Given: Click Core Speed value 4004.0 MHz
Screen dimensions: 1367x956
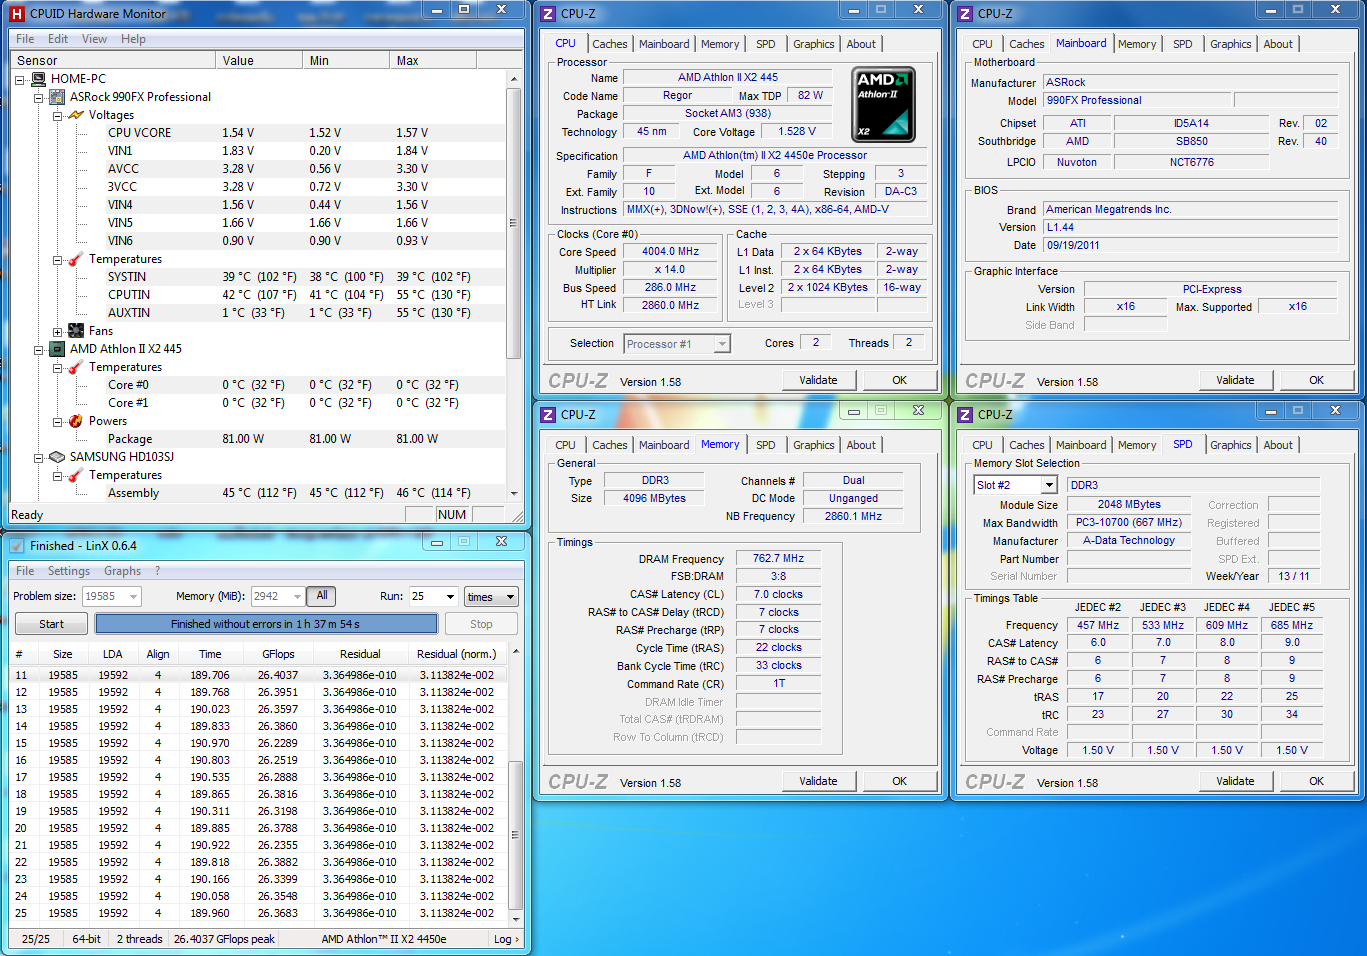Looking at the screenshot, I should click(670, 252).
